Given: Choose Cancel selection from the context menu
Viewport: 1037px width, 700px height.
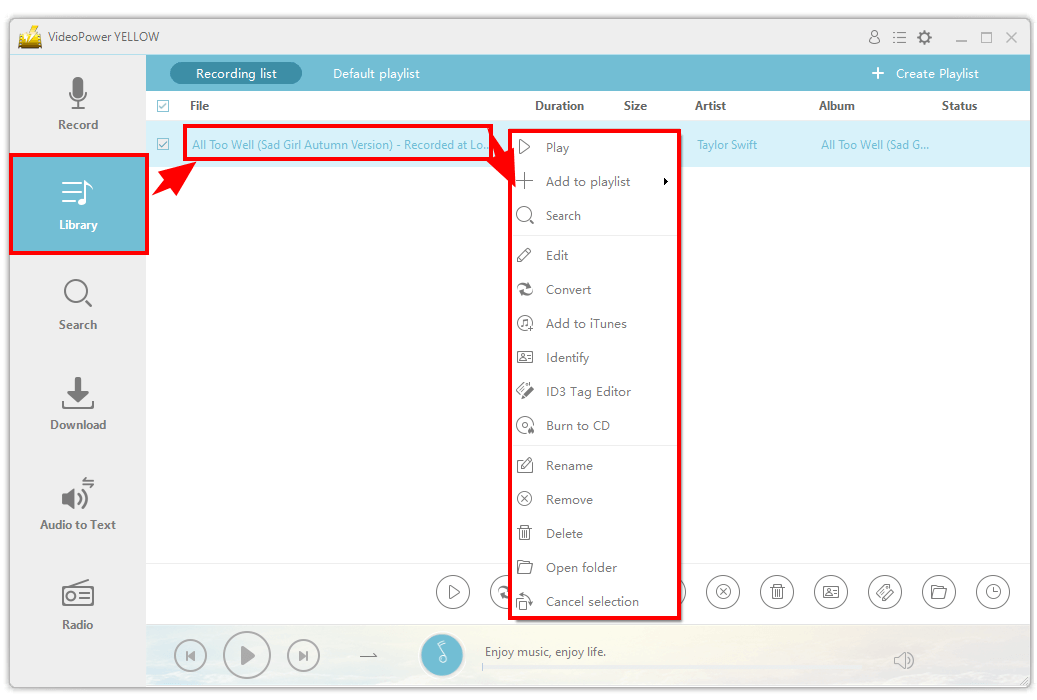Looking at the screenshot, I should click(595, 601).
